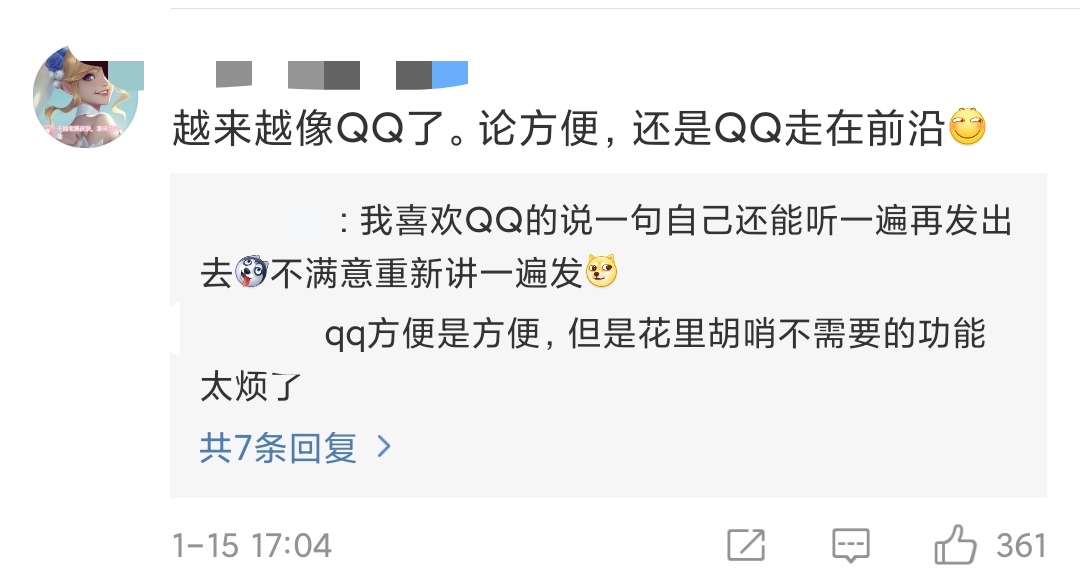
Task: Tap the 太烦了 line of reply
Action: pyautogui.click(x=251, y=386)
